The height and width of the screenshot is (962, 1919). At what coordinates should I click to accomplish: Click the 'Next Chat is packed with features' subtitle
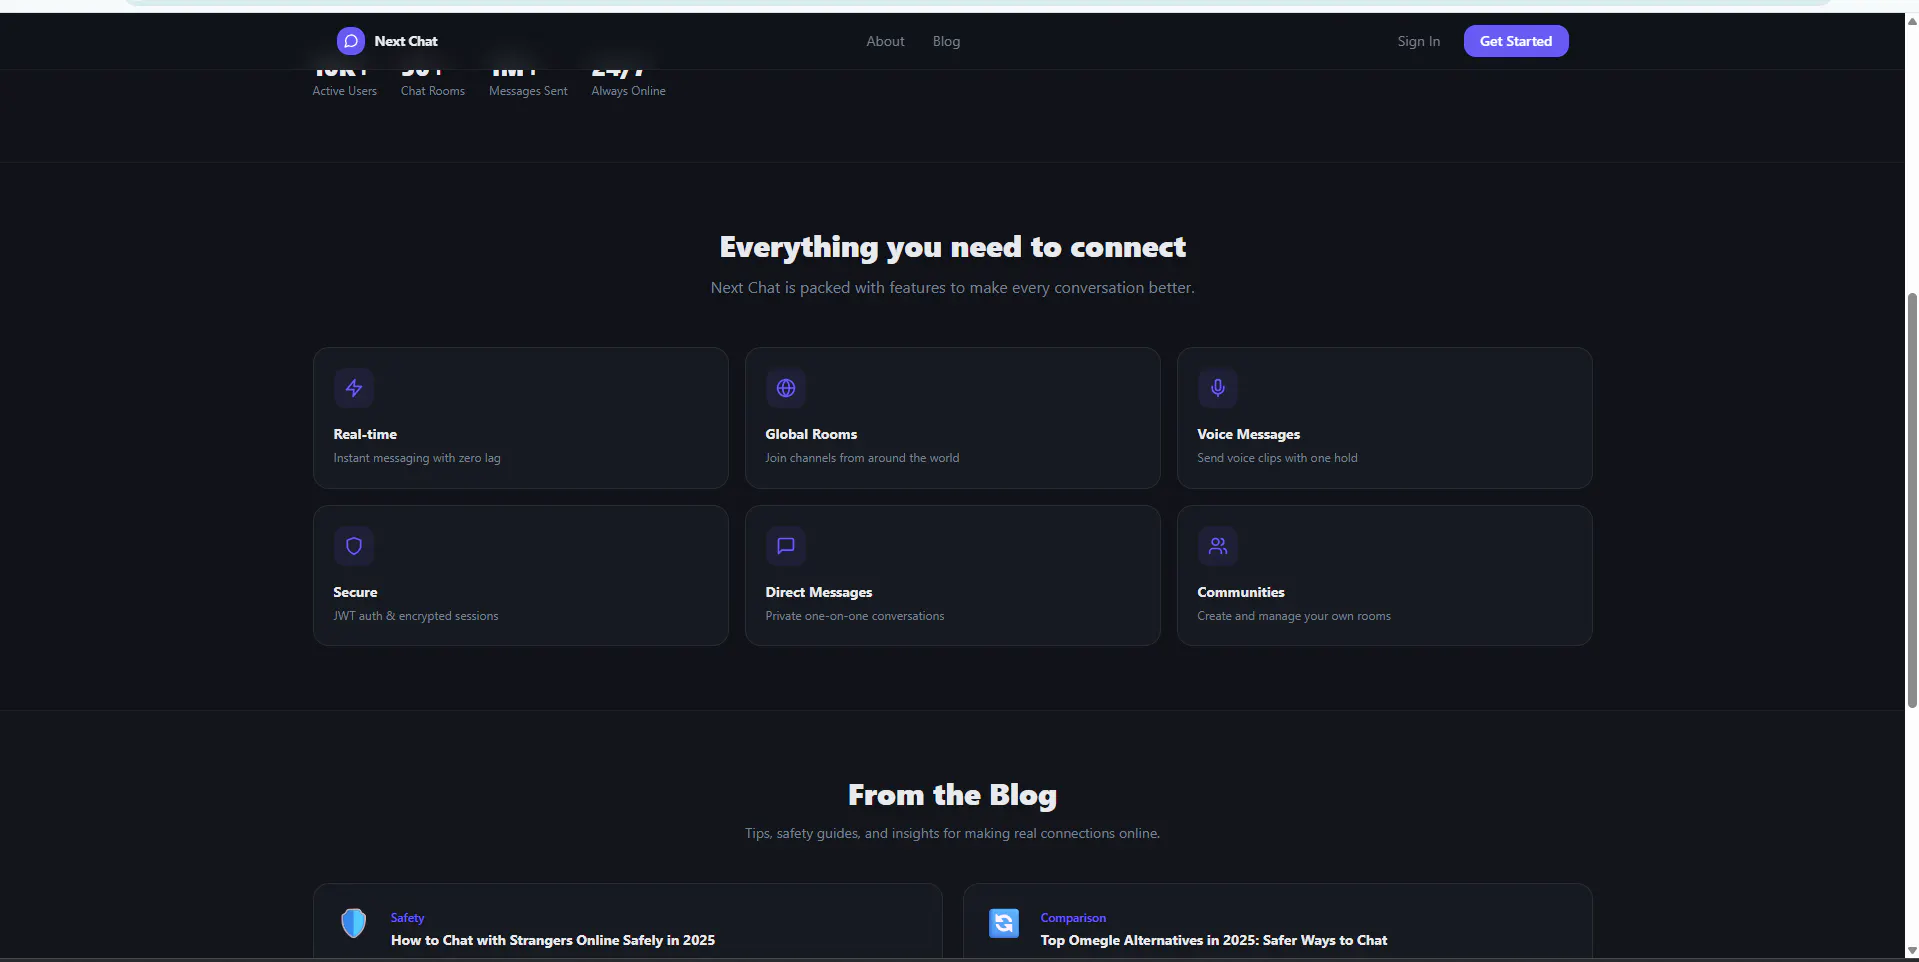click(953, 288)
